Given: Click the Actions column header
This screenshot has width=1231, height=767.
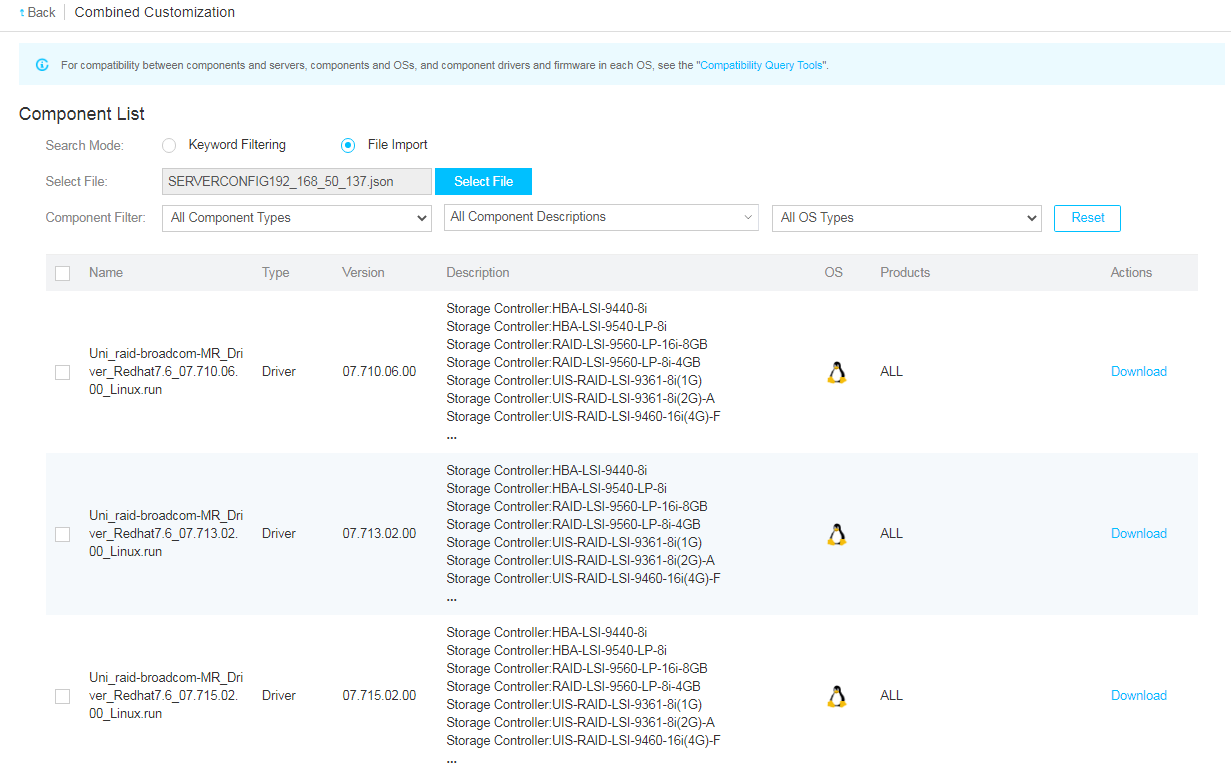Looking at the screenshot, I should (1131, 273).
